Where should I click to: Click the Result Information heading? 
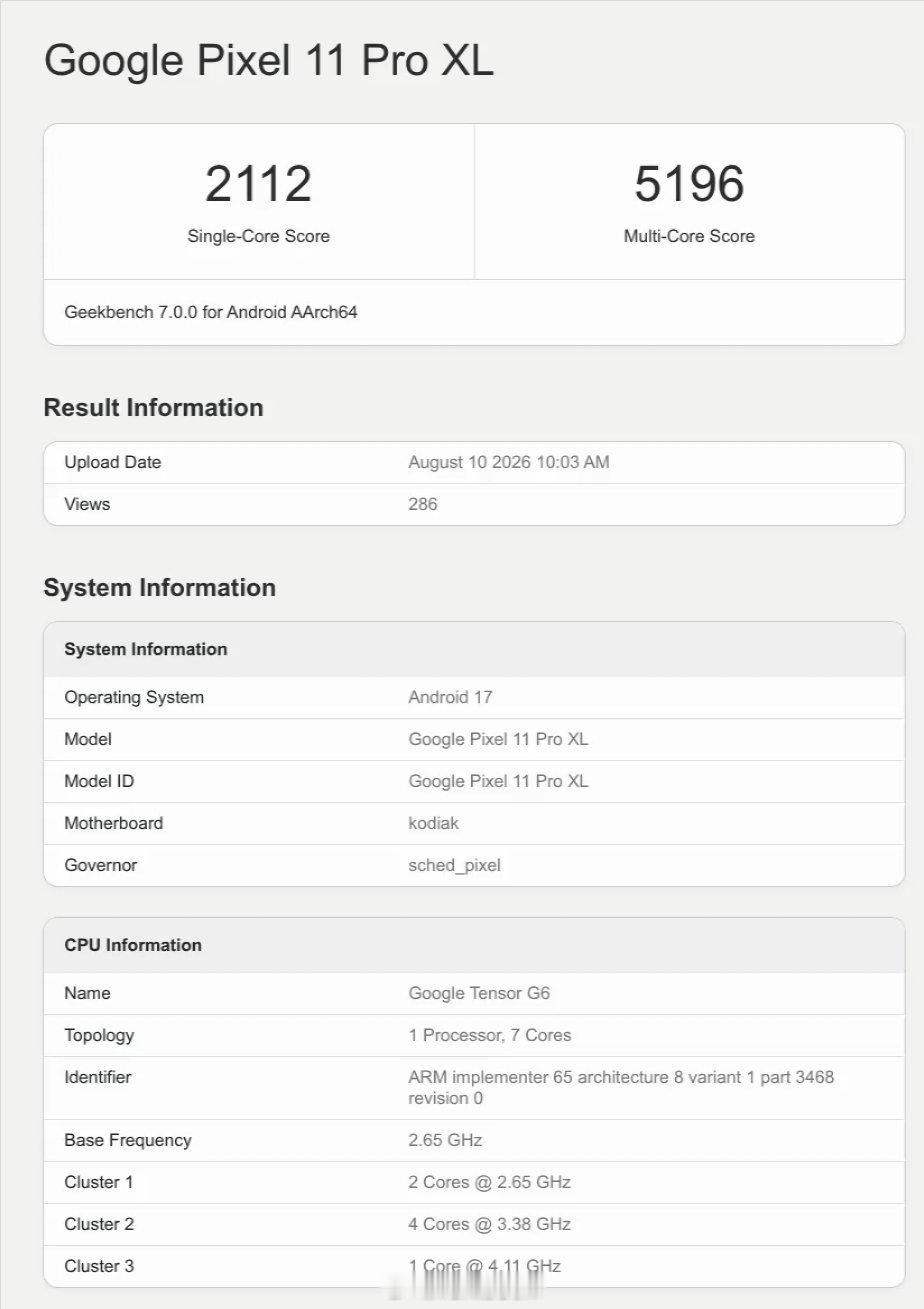coord(153,407)
